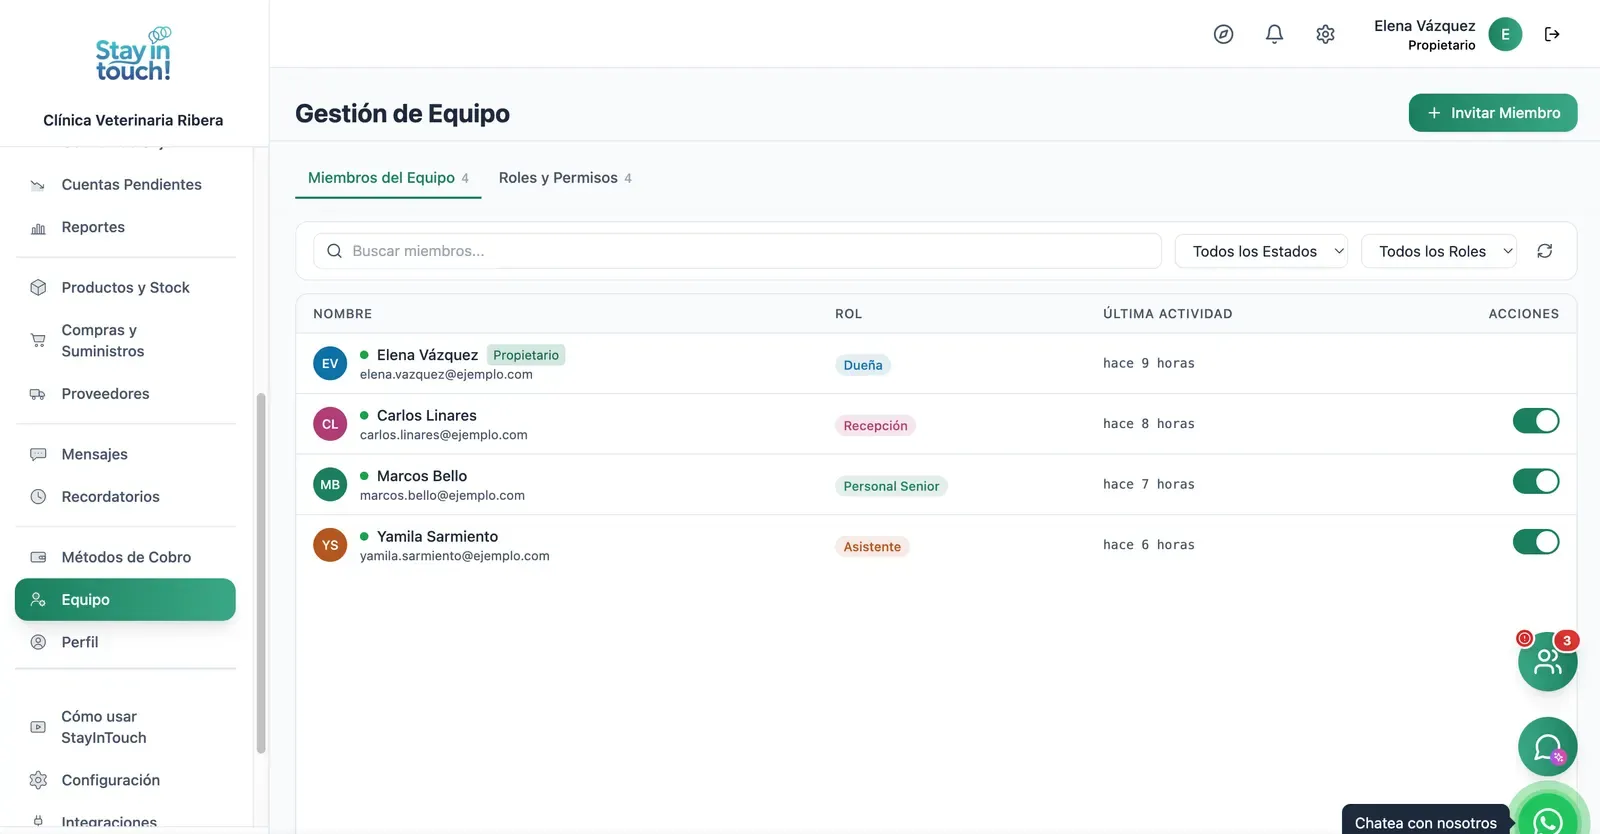The height and width of the screenshot is (834, 1600).
Task: Open the compass explore icon in header
Action: pos(1223,34)
